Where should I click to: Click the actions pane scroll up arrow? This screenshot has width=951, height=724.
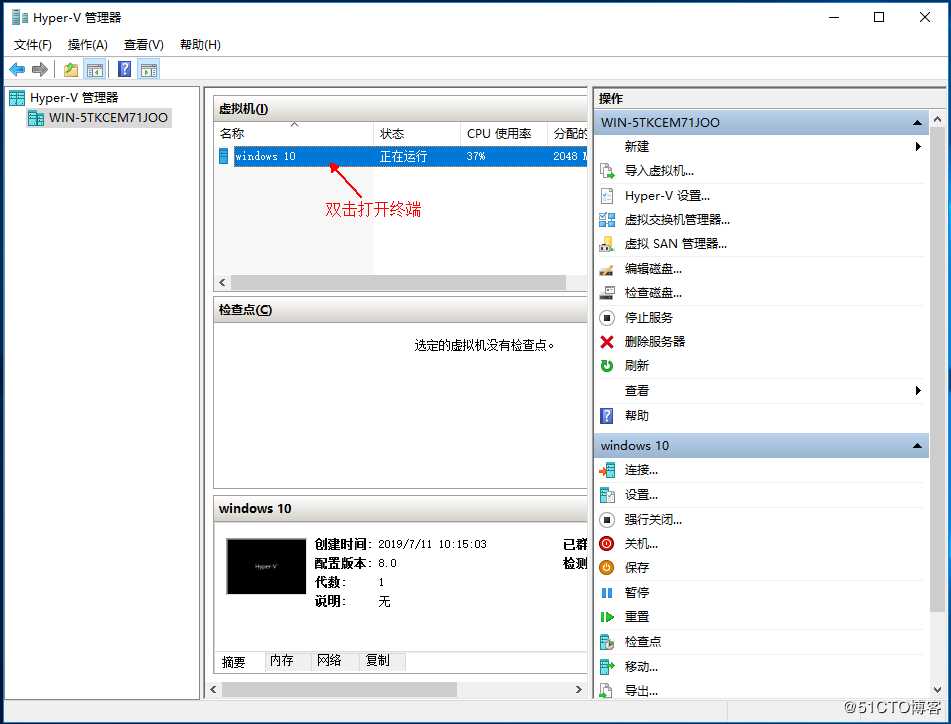click(x=938, y=119)
